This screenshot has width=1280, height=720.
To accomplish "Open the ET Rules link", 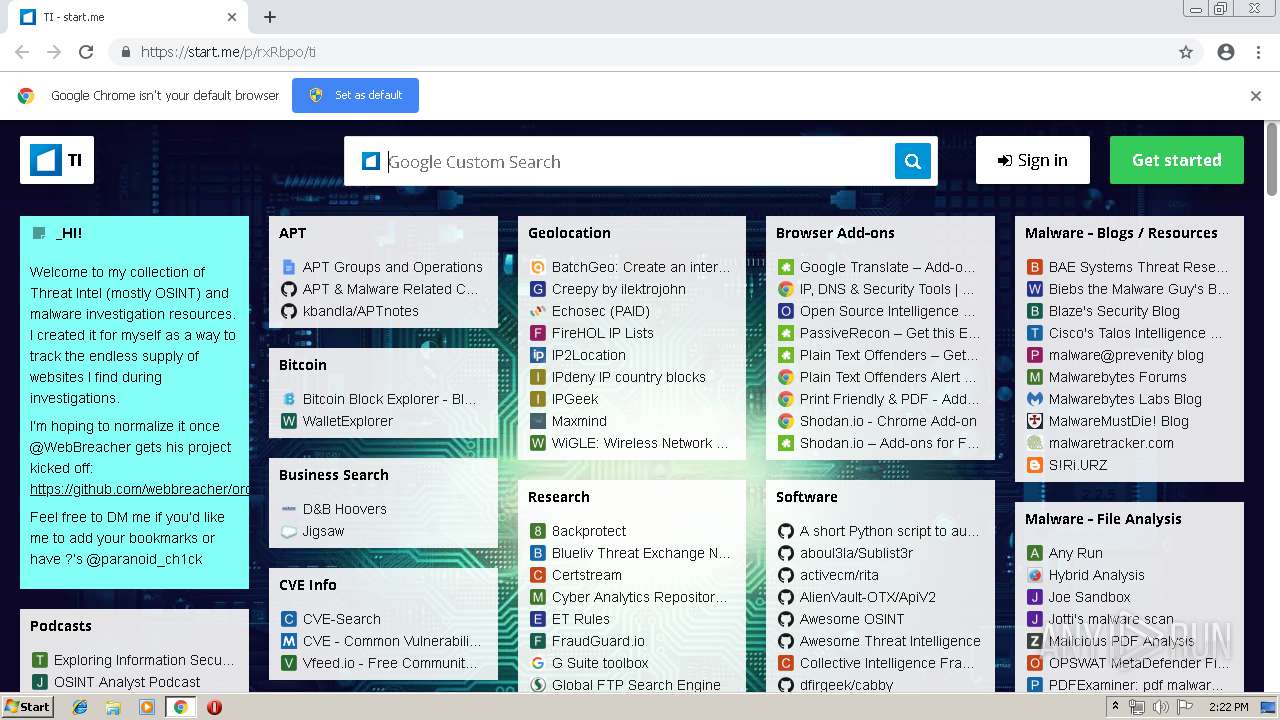I will (x=581, y=619).
